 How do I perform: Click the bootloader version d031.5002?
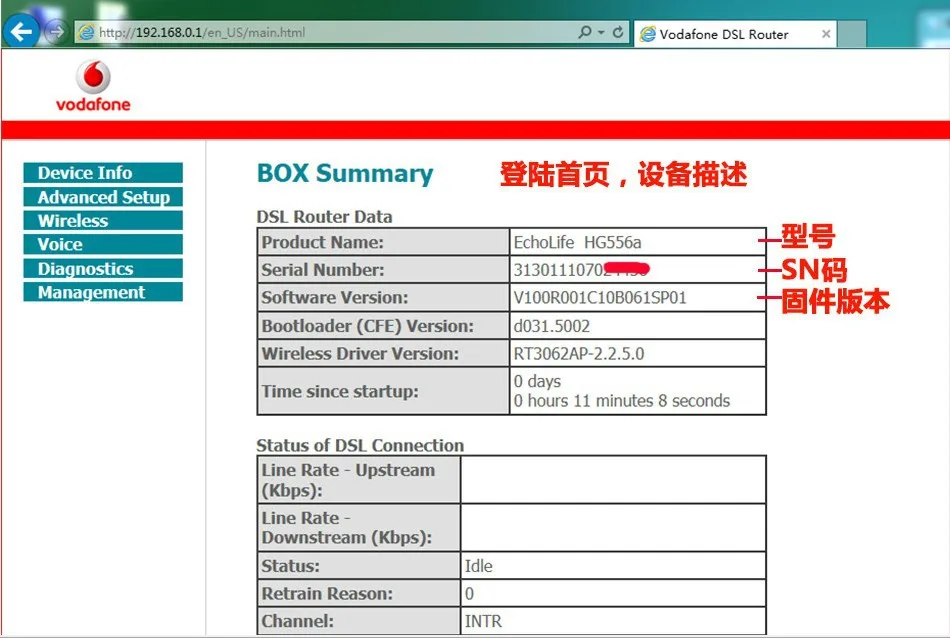click(x=551, y=326)
